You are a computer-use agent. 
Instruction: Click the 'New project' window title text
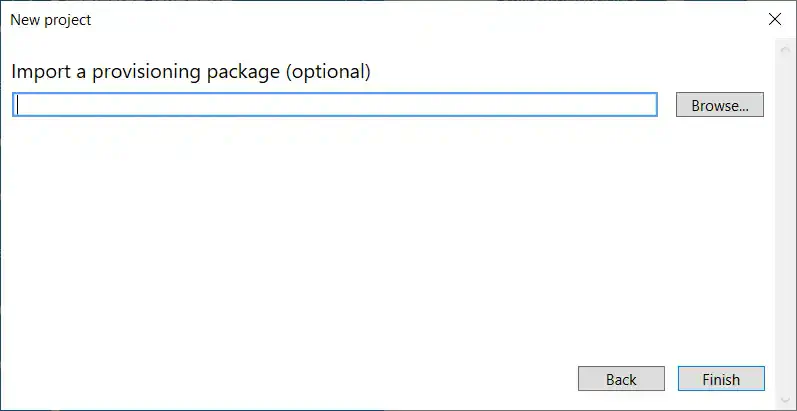tap(51, 19)
